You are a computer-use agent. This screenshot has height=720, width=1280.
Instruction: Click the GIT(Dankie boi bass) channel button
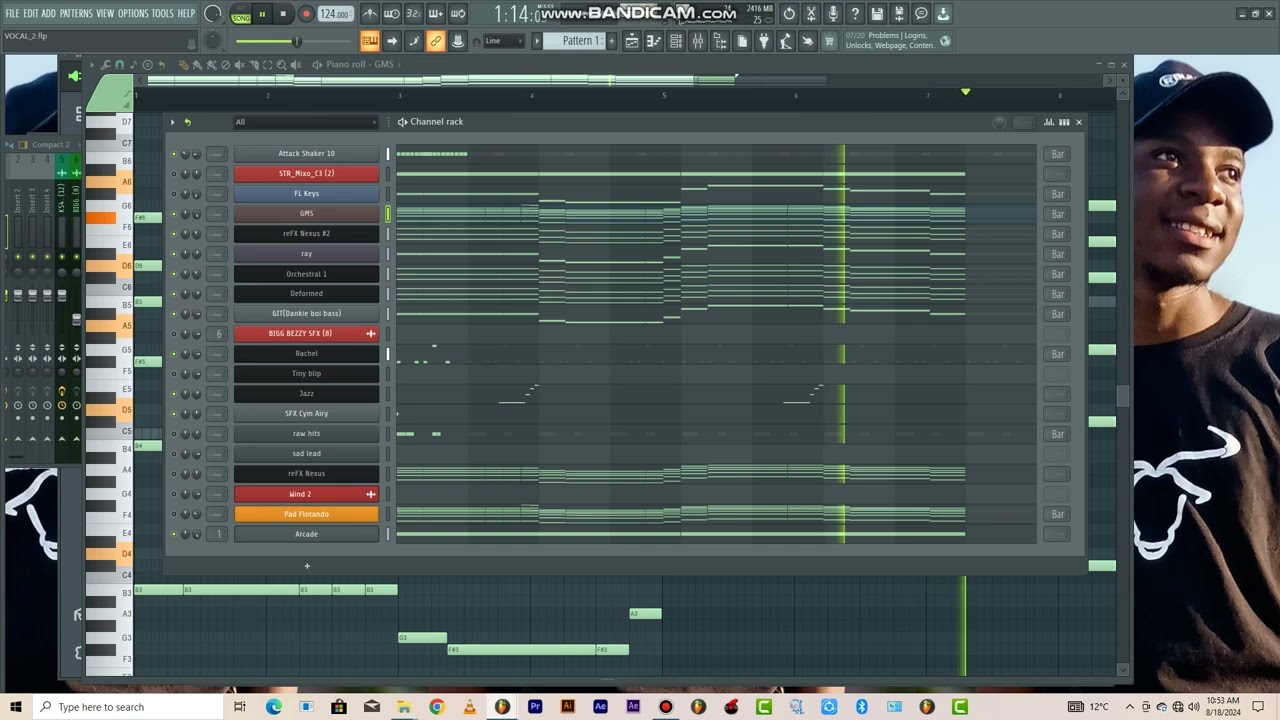pyautogui.click(x=306, y=314)
